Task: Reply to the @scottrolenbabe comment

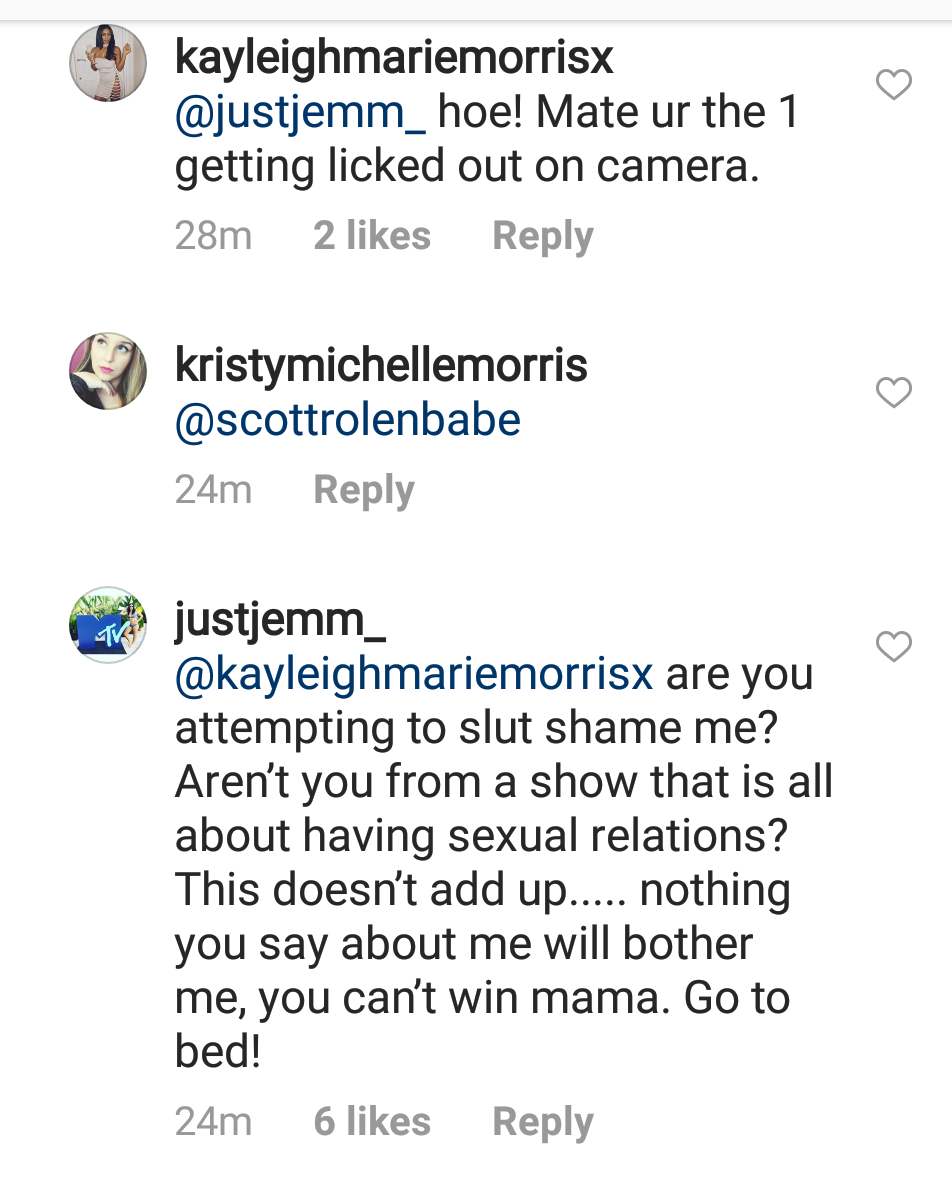Action: coord(364,490)
